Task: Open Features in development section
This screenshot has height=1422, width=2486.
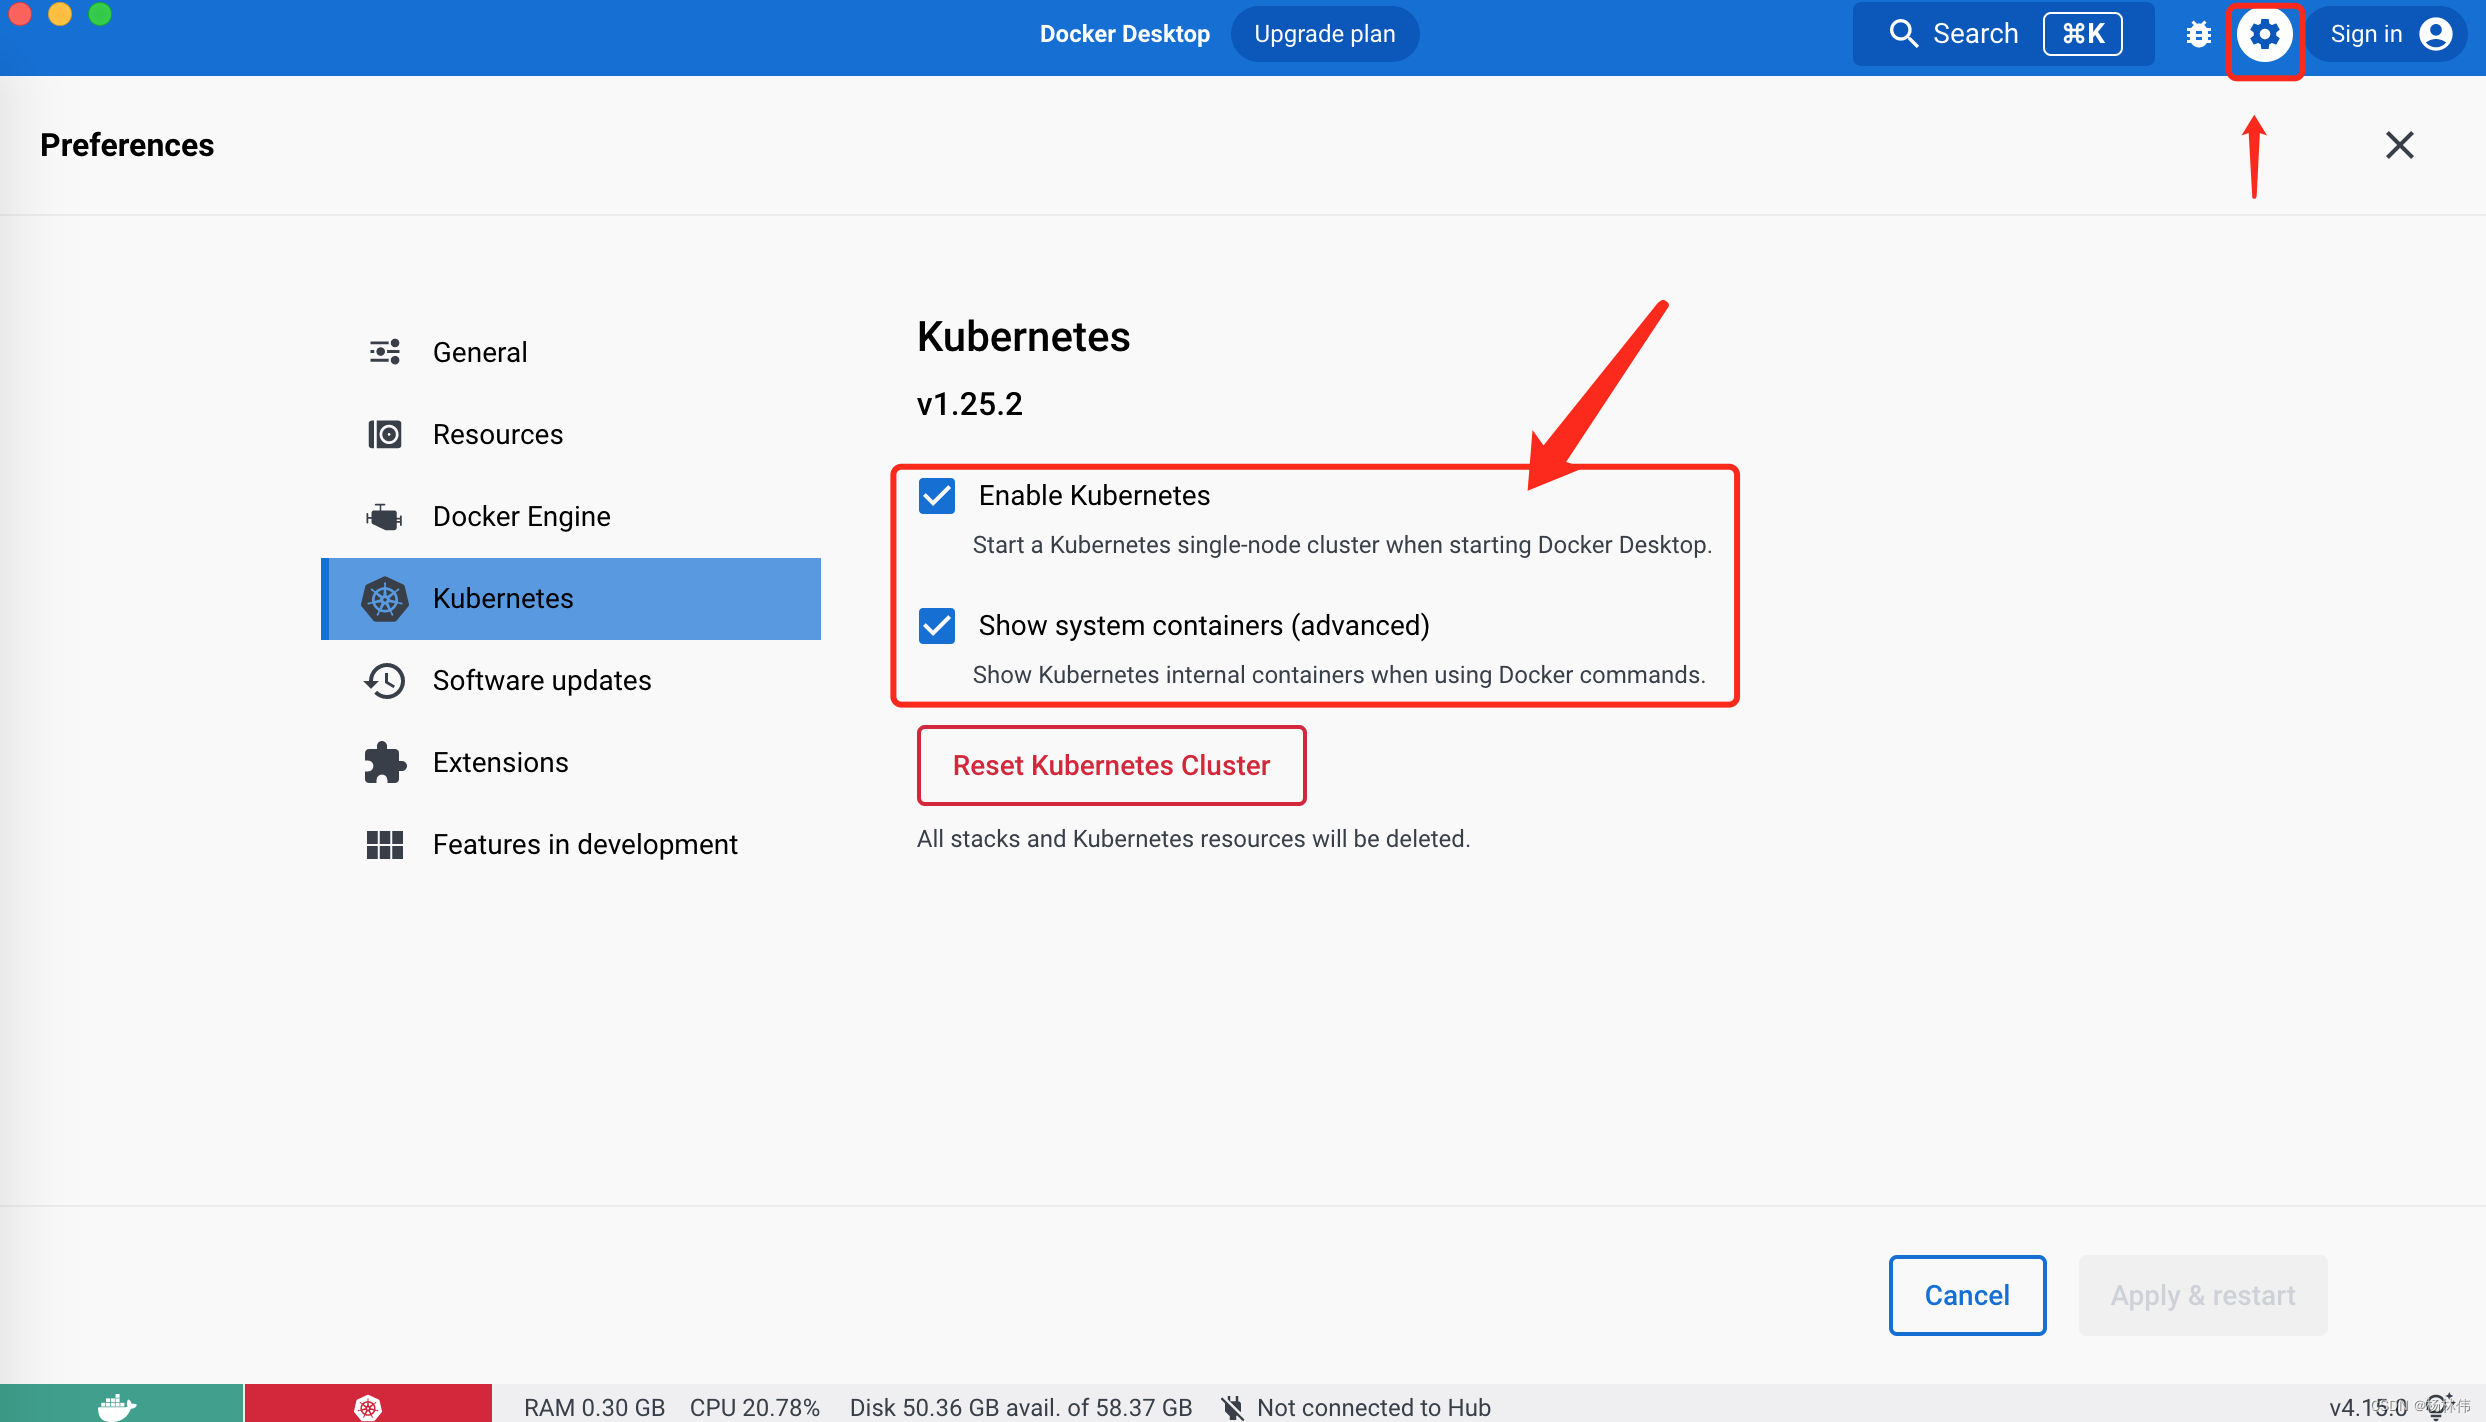Action: (x=571, y=845)
